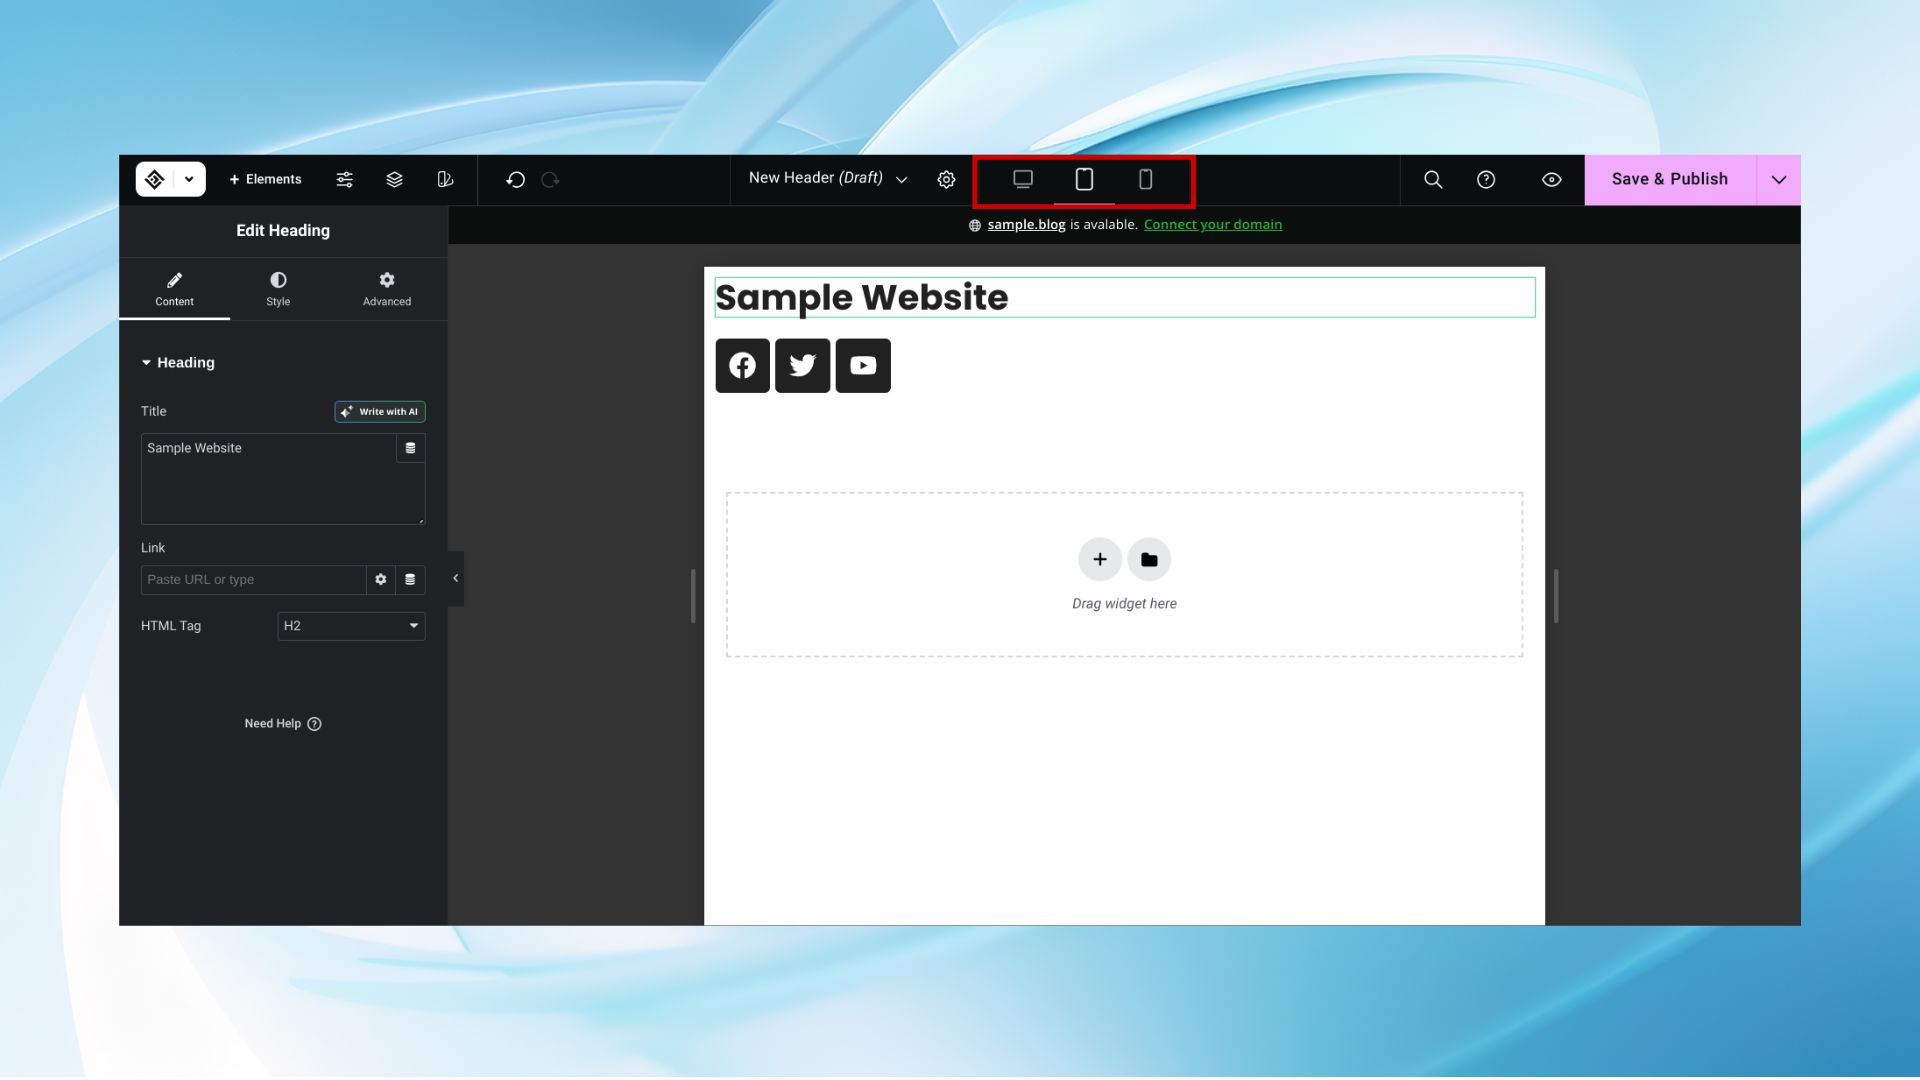Switch to desktop preview mode
This screenshot has width=1920, height=1080.
[1022, 180]
